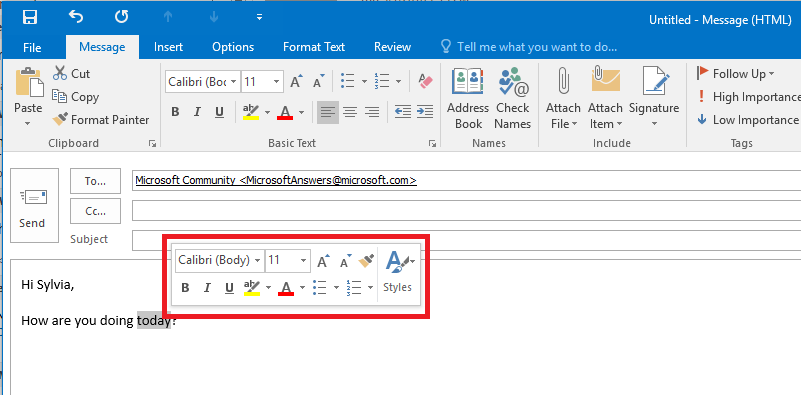Expand the Paste options arrow
The width and height of the screenshot is (805, 404).
(28, 124)
